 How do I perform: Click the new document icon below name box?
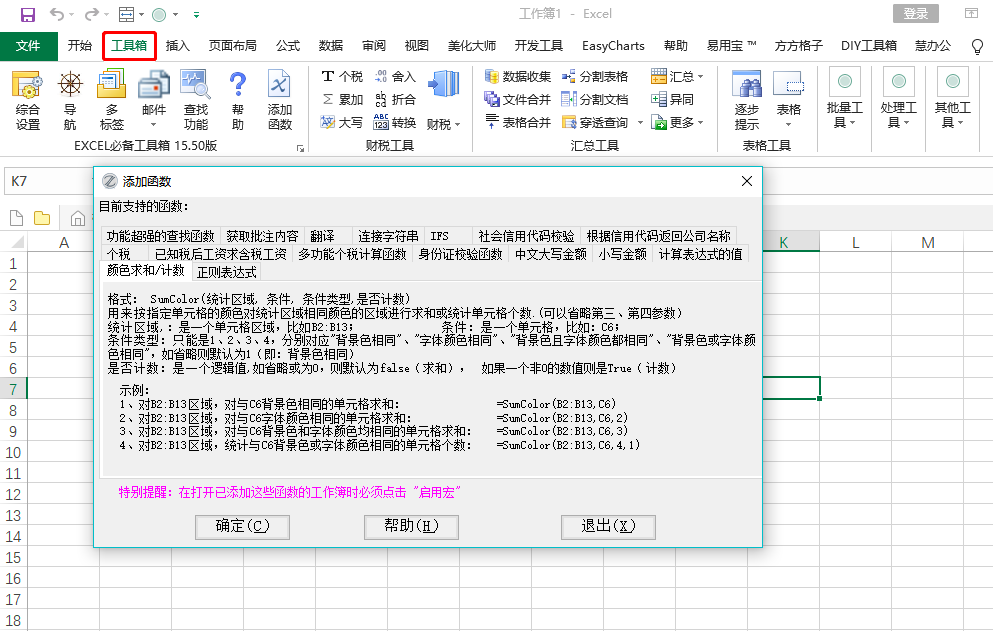coord(16,219)
